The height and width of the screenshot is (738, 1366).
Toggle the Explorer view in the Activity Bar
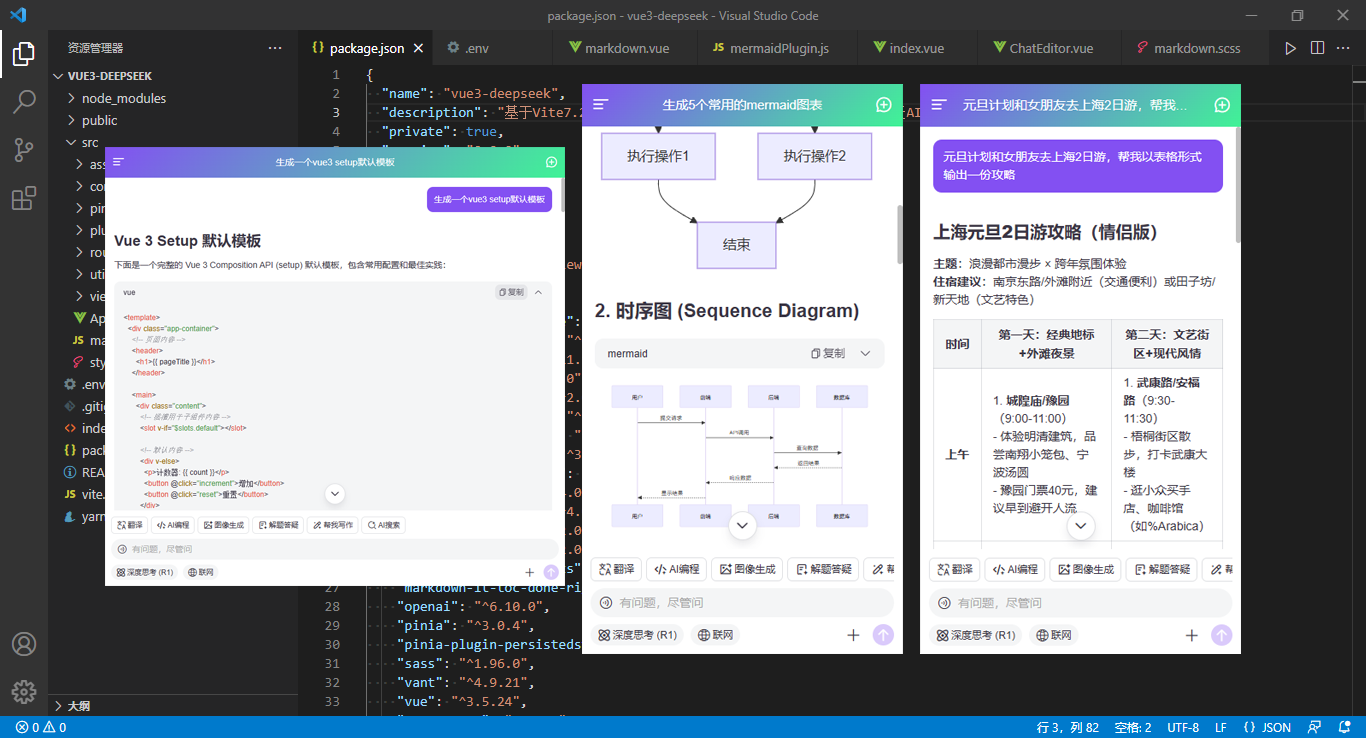[x=25, y=55]
